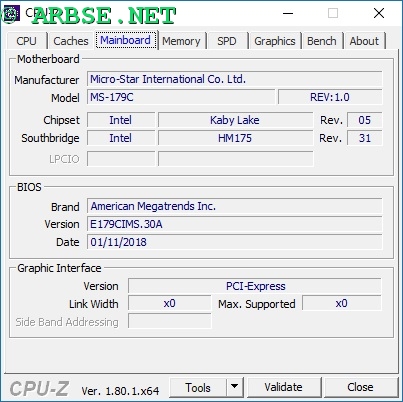Click the Chipset vendor Intel field
Viewport: 403px width, 402px height.
121,120
